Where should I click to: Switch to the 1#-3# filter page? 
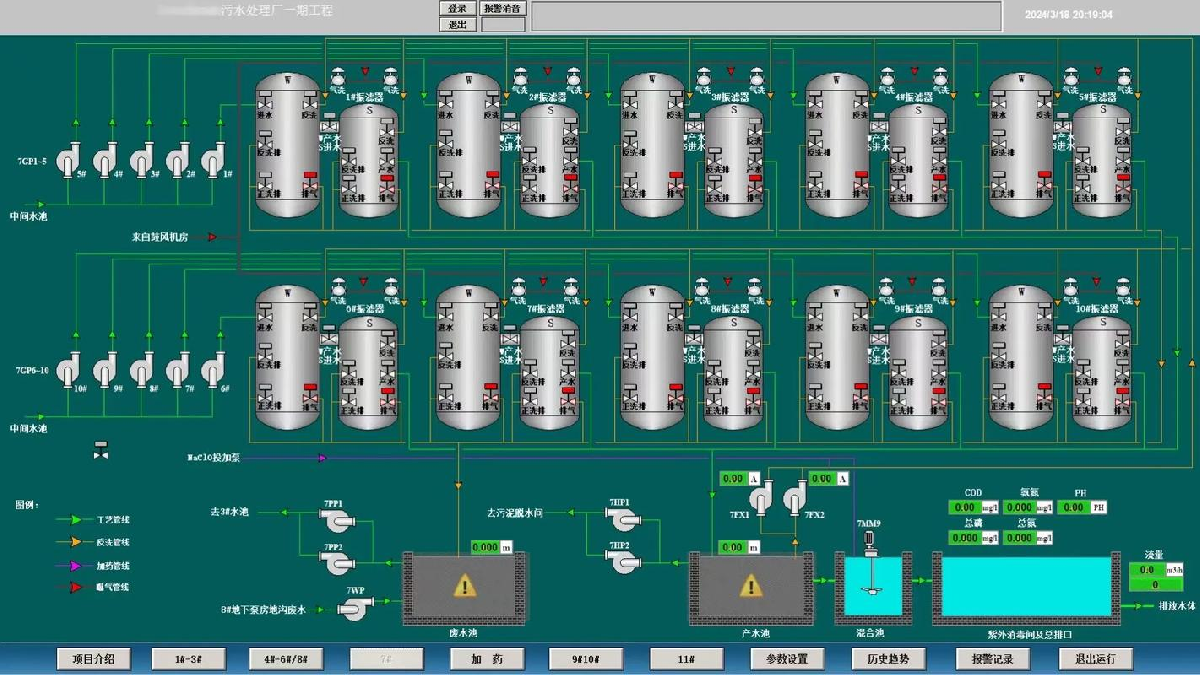(187, 659)
